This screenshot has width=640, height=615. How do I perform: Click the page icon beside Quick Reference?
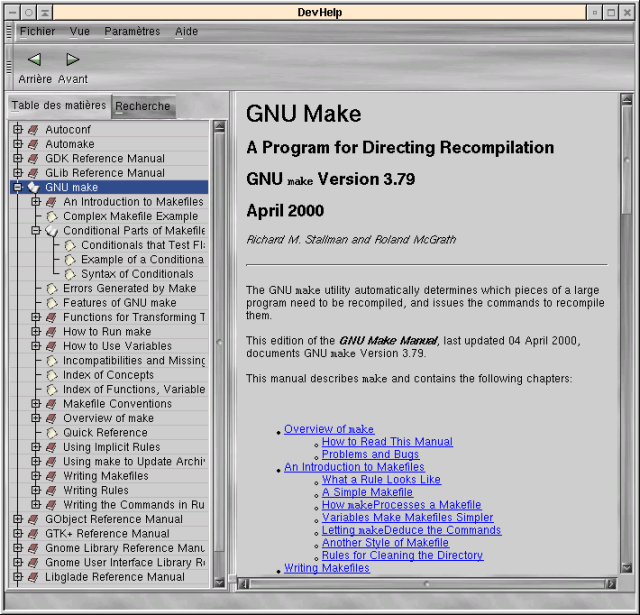(52, 433)
